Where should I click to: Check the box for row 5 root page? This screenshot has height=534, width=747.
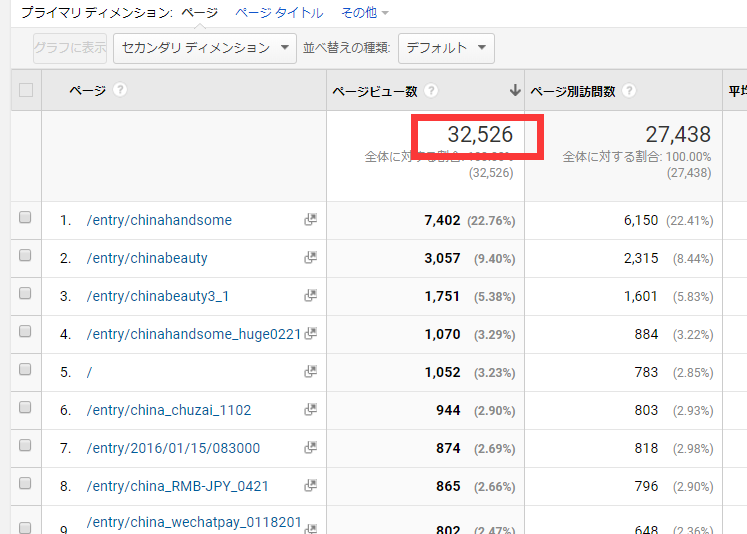[x=25, y=369]
